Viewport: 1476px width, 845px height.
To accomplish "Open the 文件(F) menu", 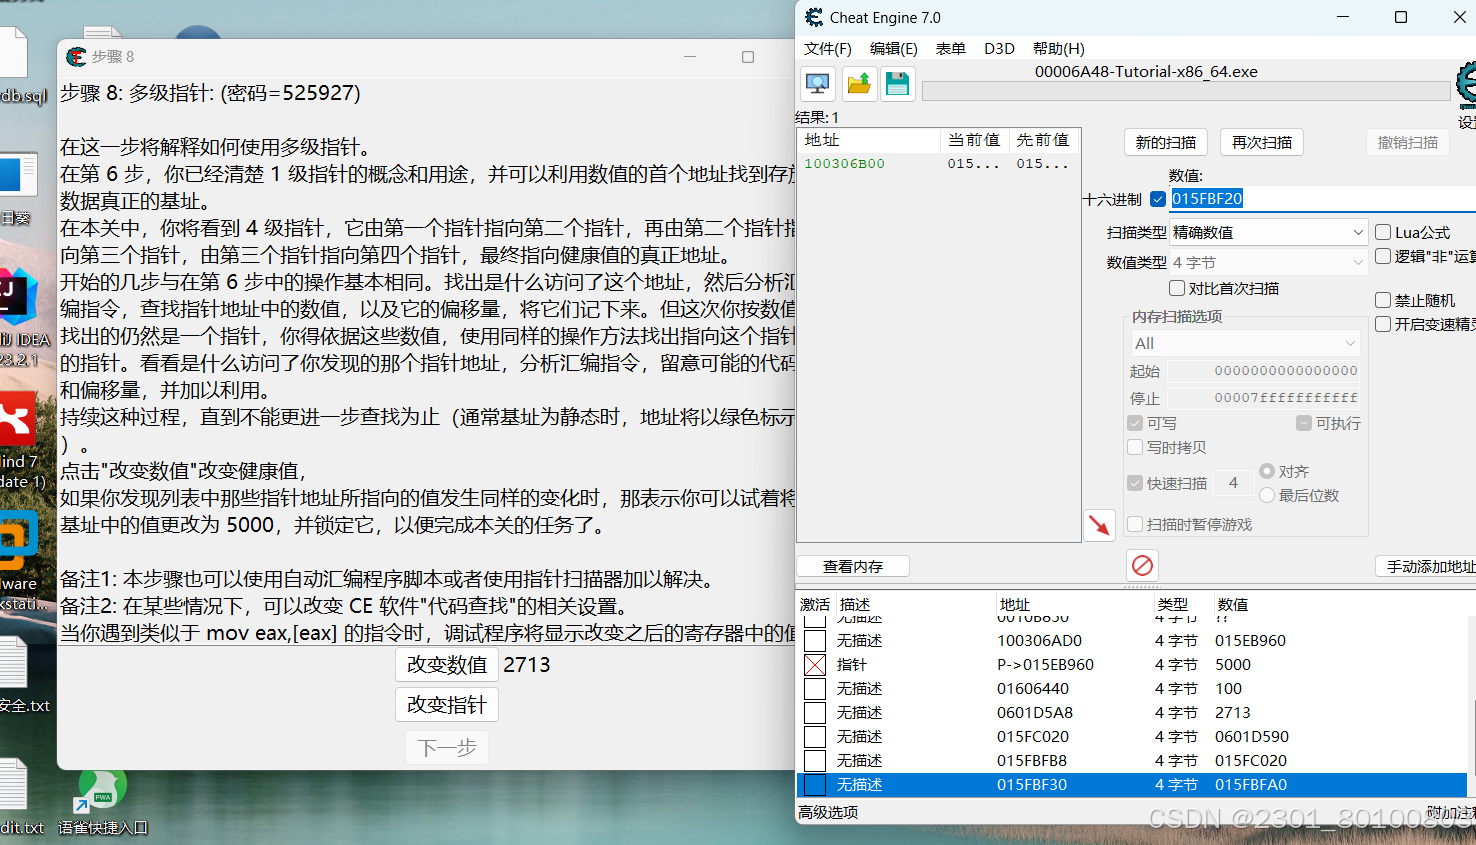I will pyautogui.click(x=828, y=48).
